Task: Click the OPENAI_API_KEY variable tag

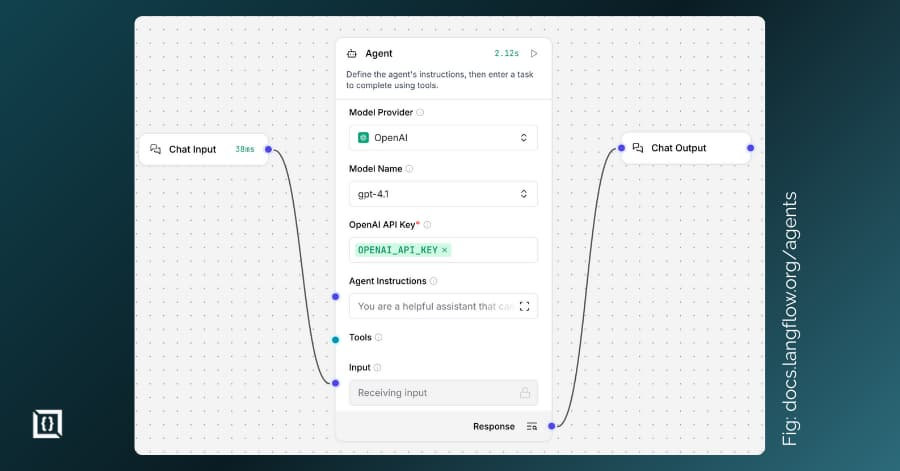Action: point(403,250)
